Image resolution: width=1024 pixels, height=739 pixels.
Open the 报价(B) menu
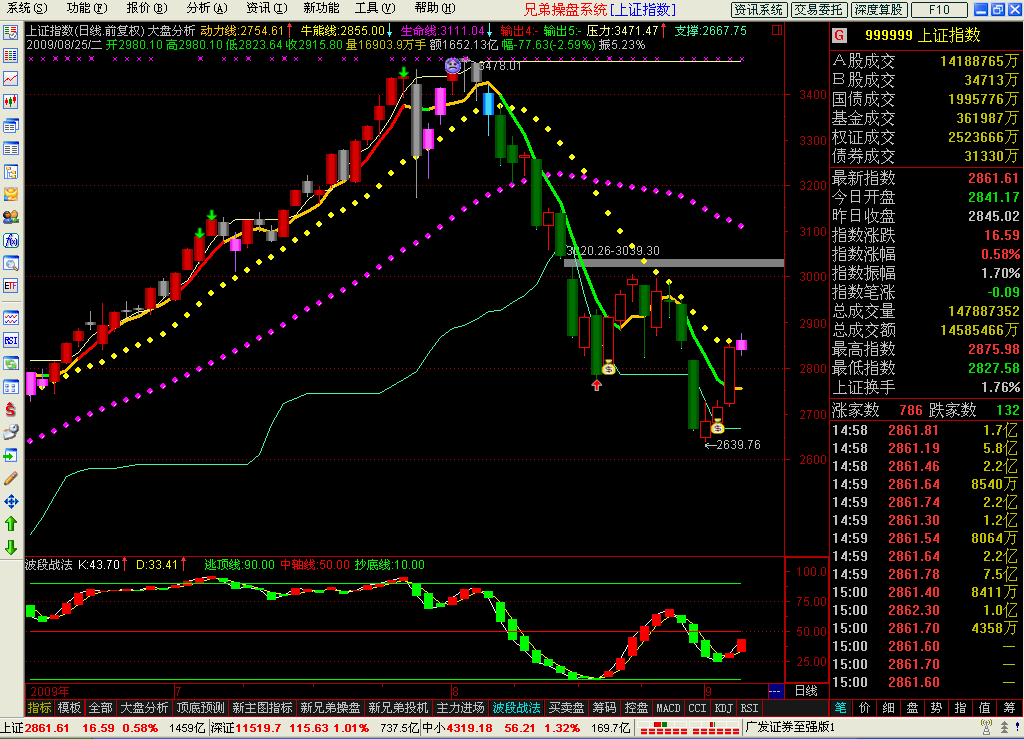[x=147, y=8]
